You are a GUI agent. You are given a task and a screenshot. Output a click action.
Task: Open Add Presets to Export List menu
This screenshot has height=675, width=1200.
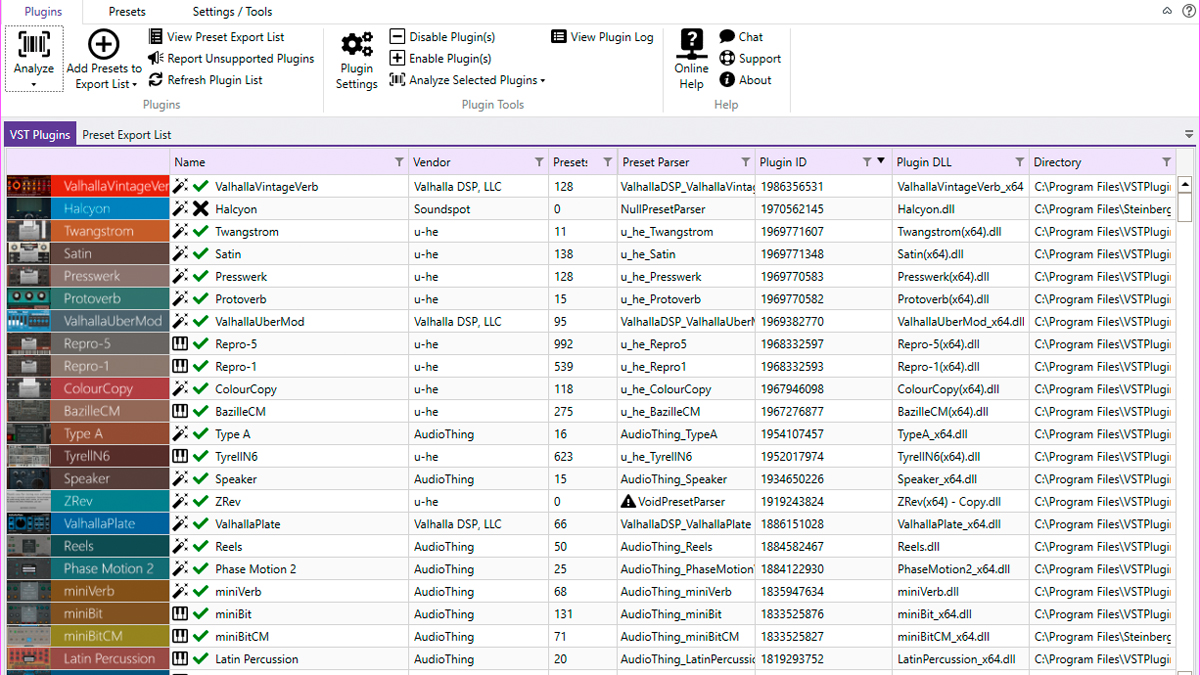104,60
